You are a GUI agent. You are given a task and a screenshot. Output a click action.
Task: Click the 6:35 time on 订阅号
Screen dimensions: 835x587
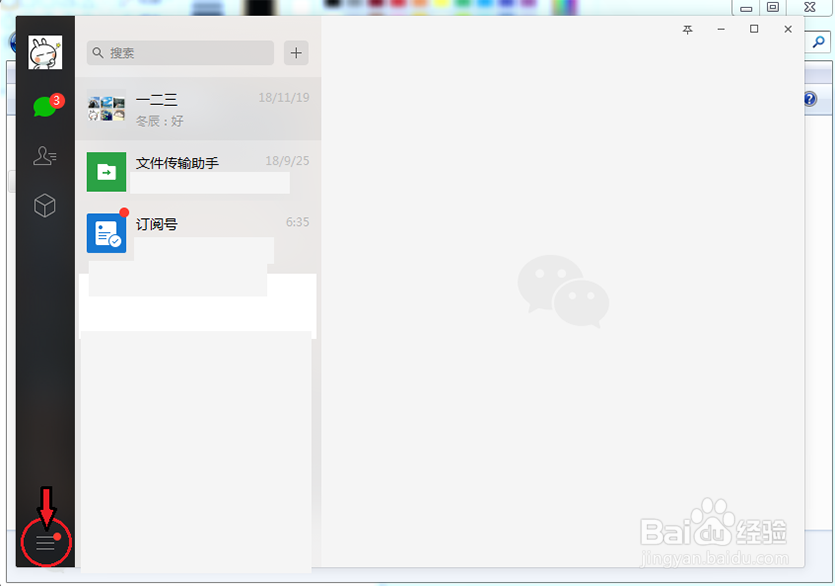click(297, 222)
